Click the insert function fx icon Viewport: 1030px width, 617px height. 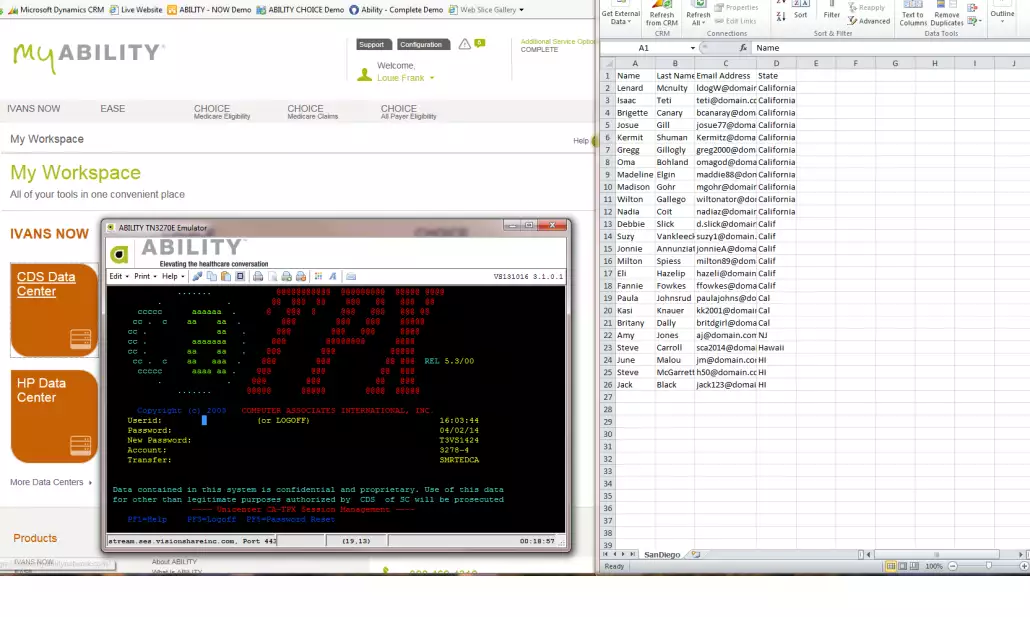click(743, 48)
